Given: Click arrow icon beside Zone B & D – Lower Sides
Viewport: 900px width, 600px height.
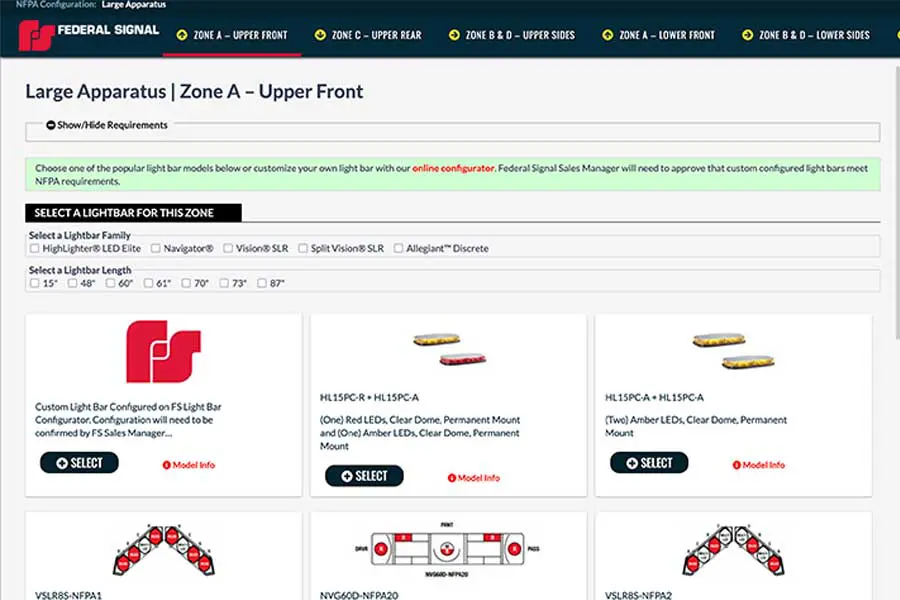Looking at the screenshot, I should pos(747,35).
